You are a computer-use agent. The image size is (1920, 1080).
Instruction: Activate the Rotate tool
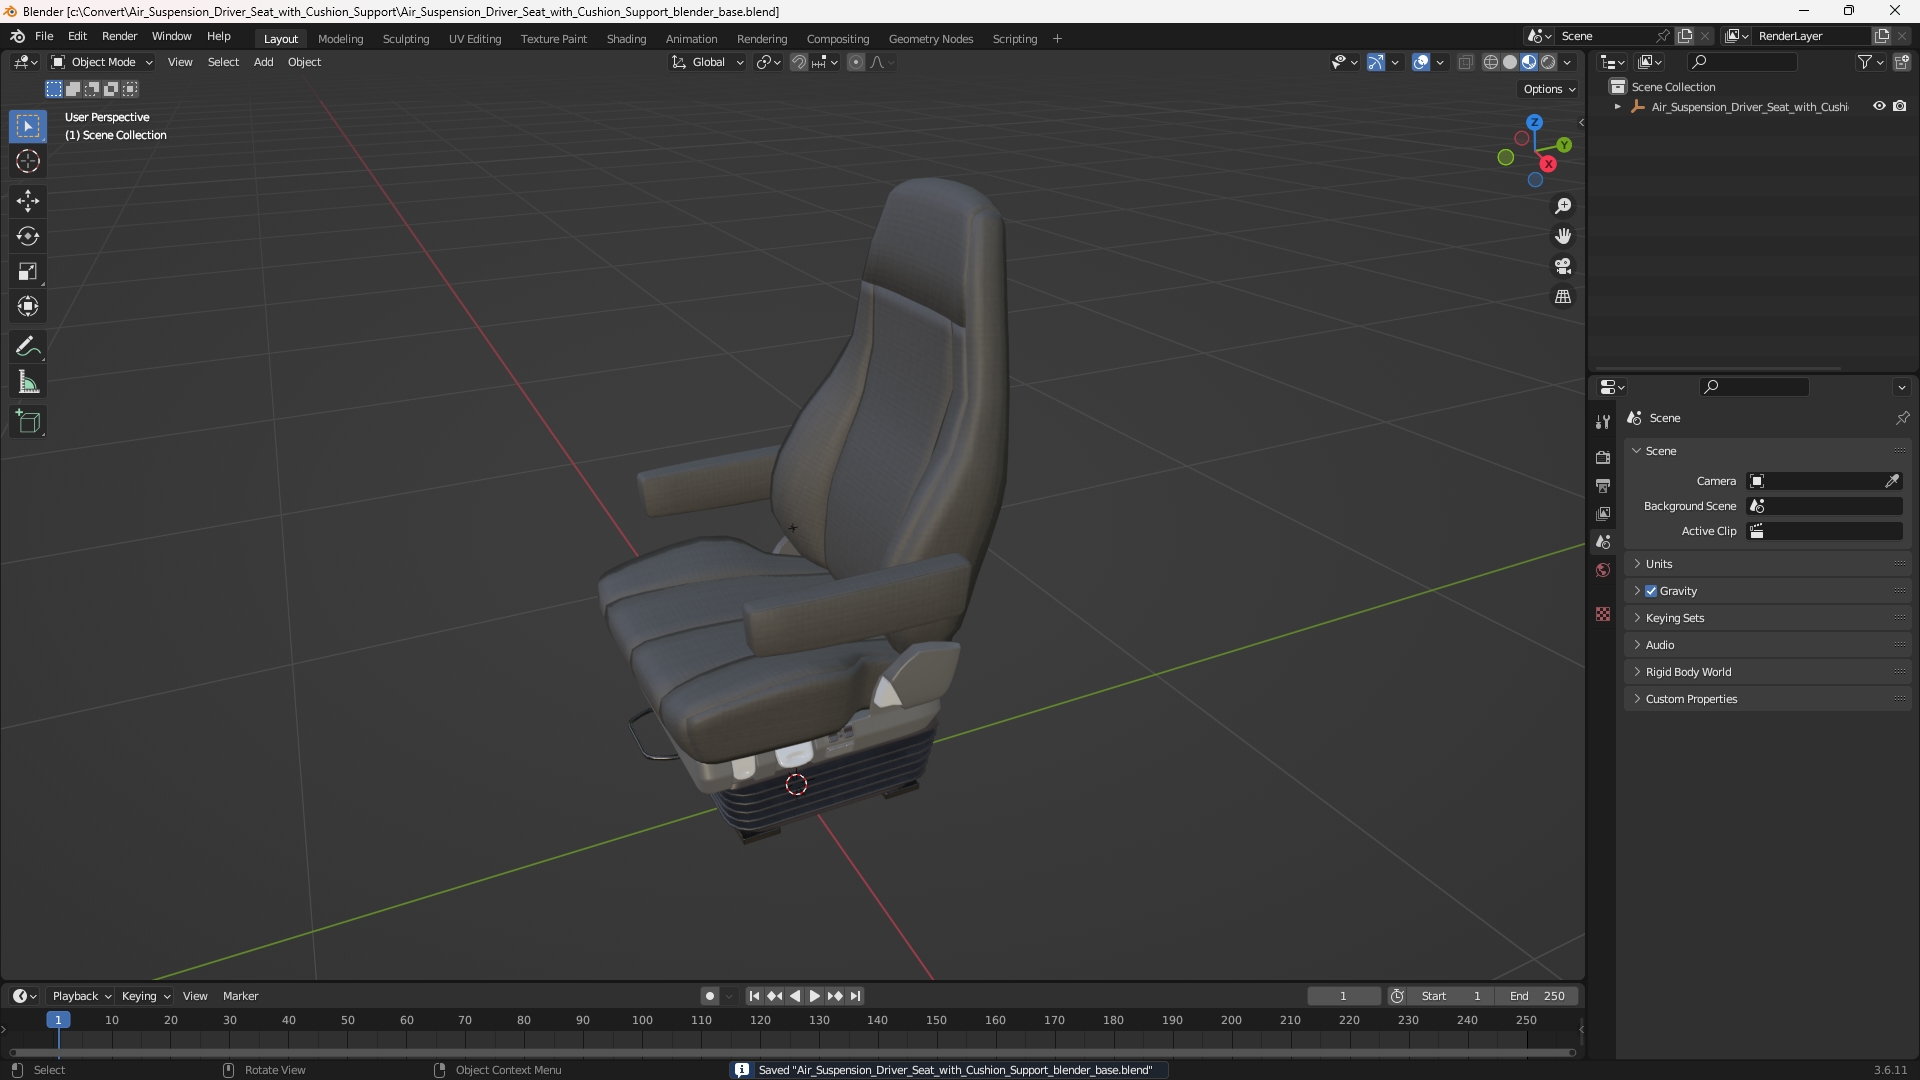point(28,236)
